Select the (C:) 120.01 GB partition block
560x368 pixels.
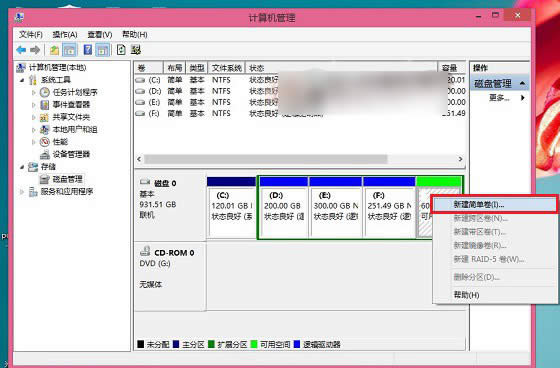coord(231,207)
